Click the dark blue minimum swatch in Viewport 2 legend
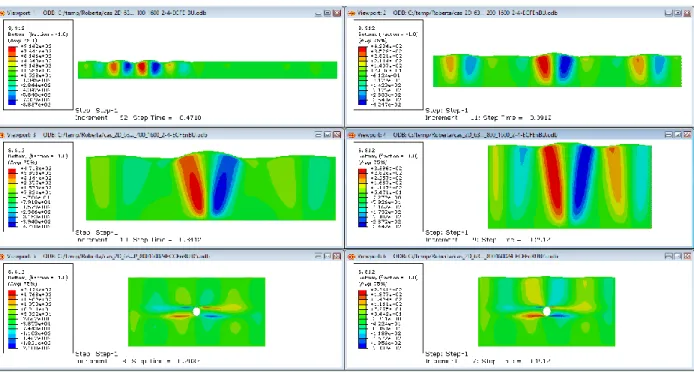The width and height of the screenshot is (694, 372). (x=362, y=102)
